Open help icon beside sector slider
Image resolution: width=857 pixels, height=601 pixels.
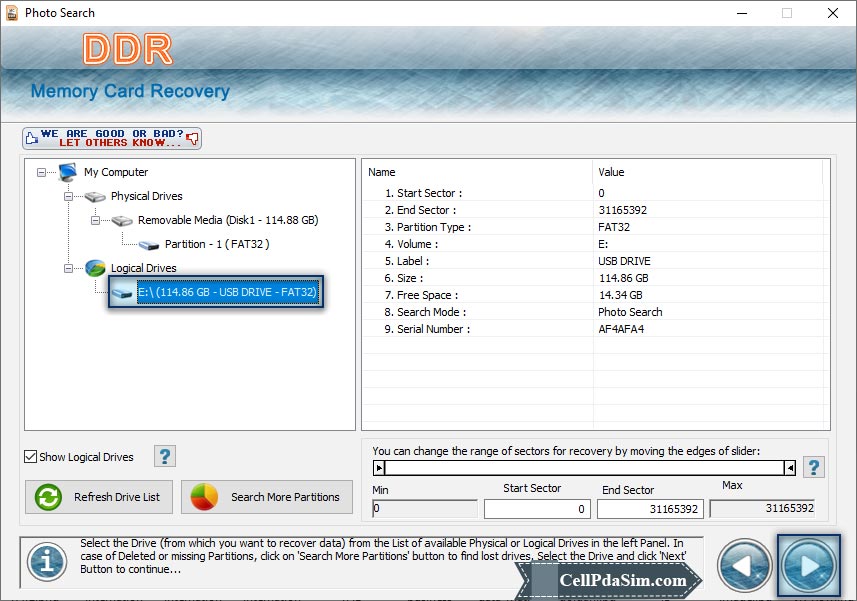tap(813, 467)
